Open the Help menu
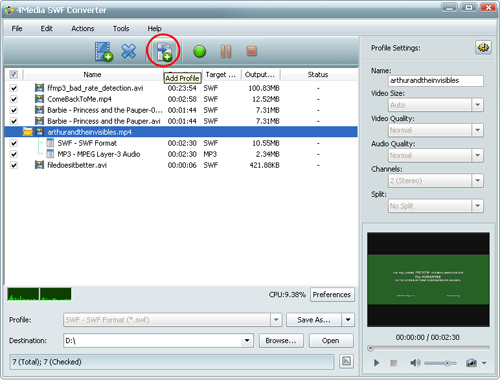The image size is (500, 380). [155, 29]
